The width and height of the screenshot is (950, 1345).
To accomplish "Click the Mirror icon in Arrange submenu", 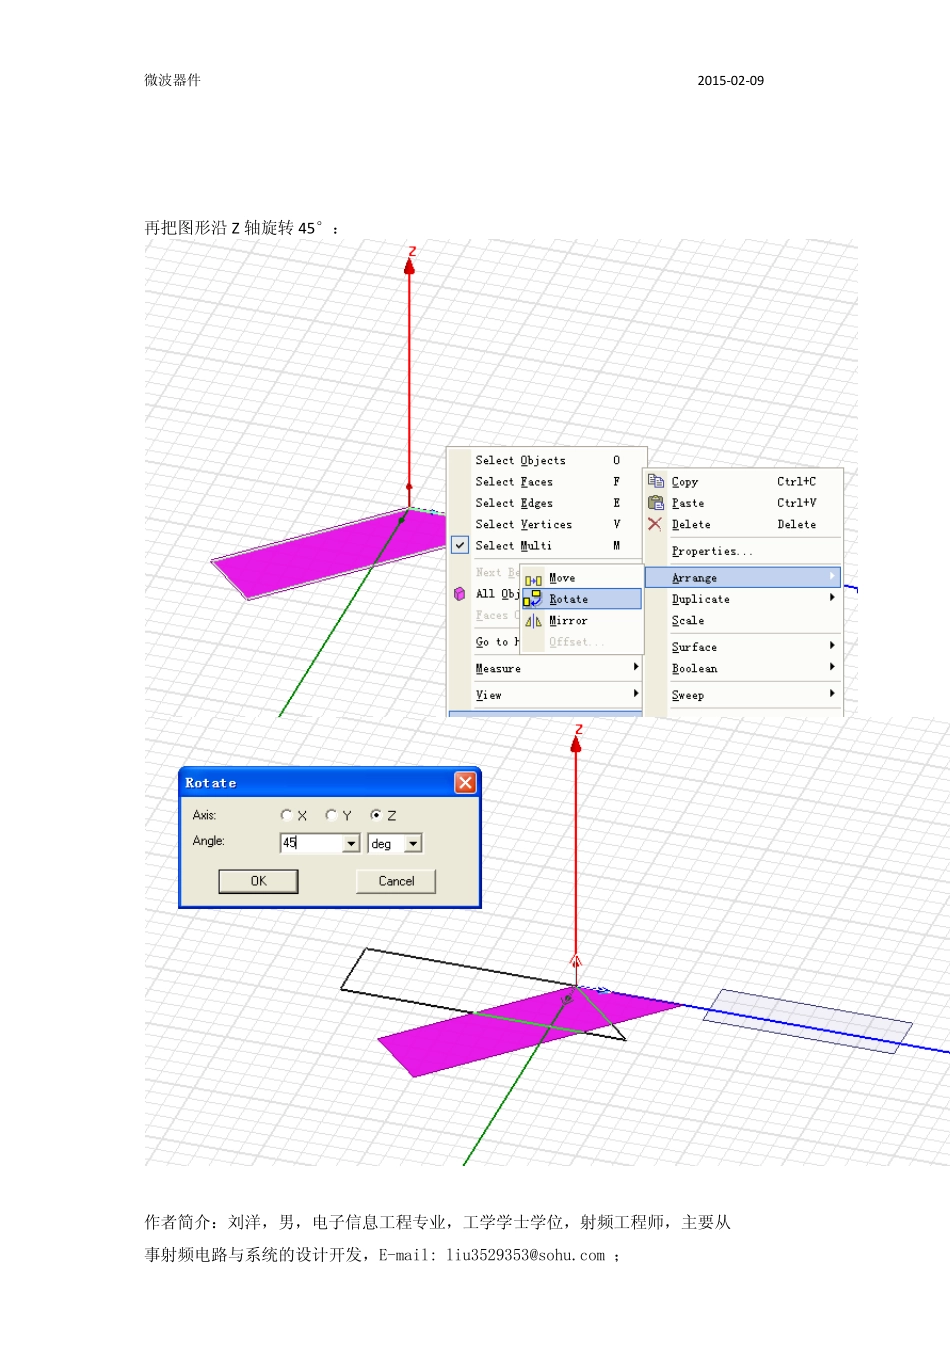I will pos(533,621).
